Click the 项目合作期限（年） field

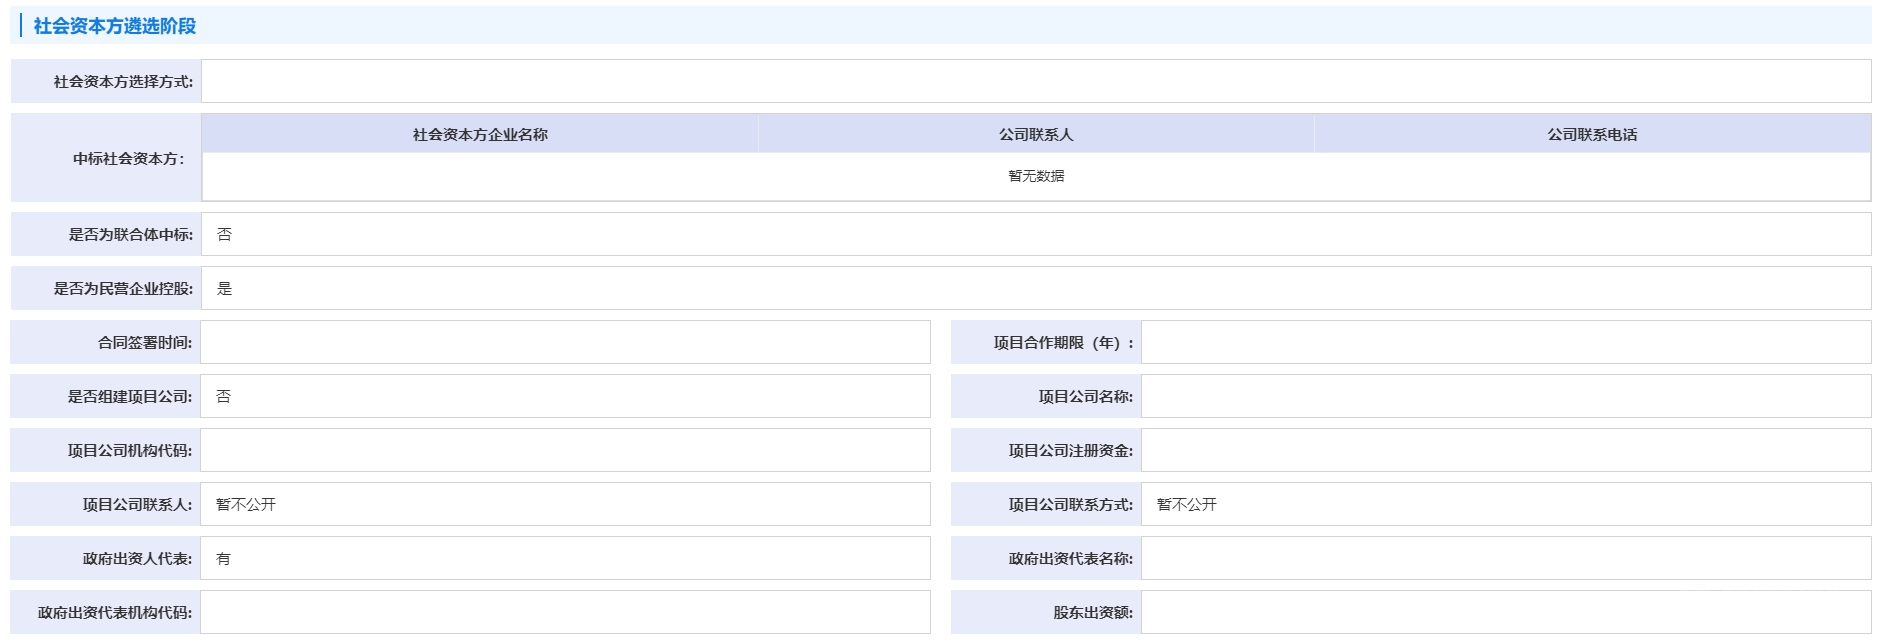click(1505, 342)
